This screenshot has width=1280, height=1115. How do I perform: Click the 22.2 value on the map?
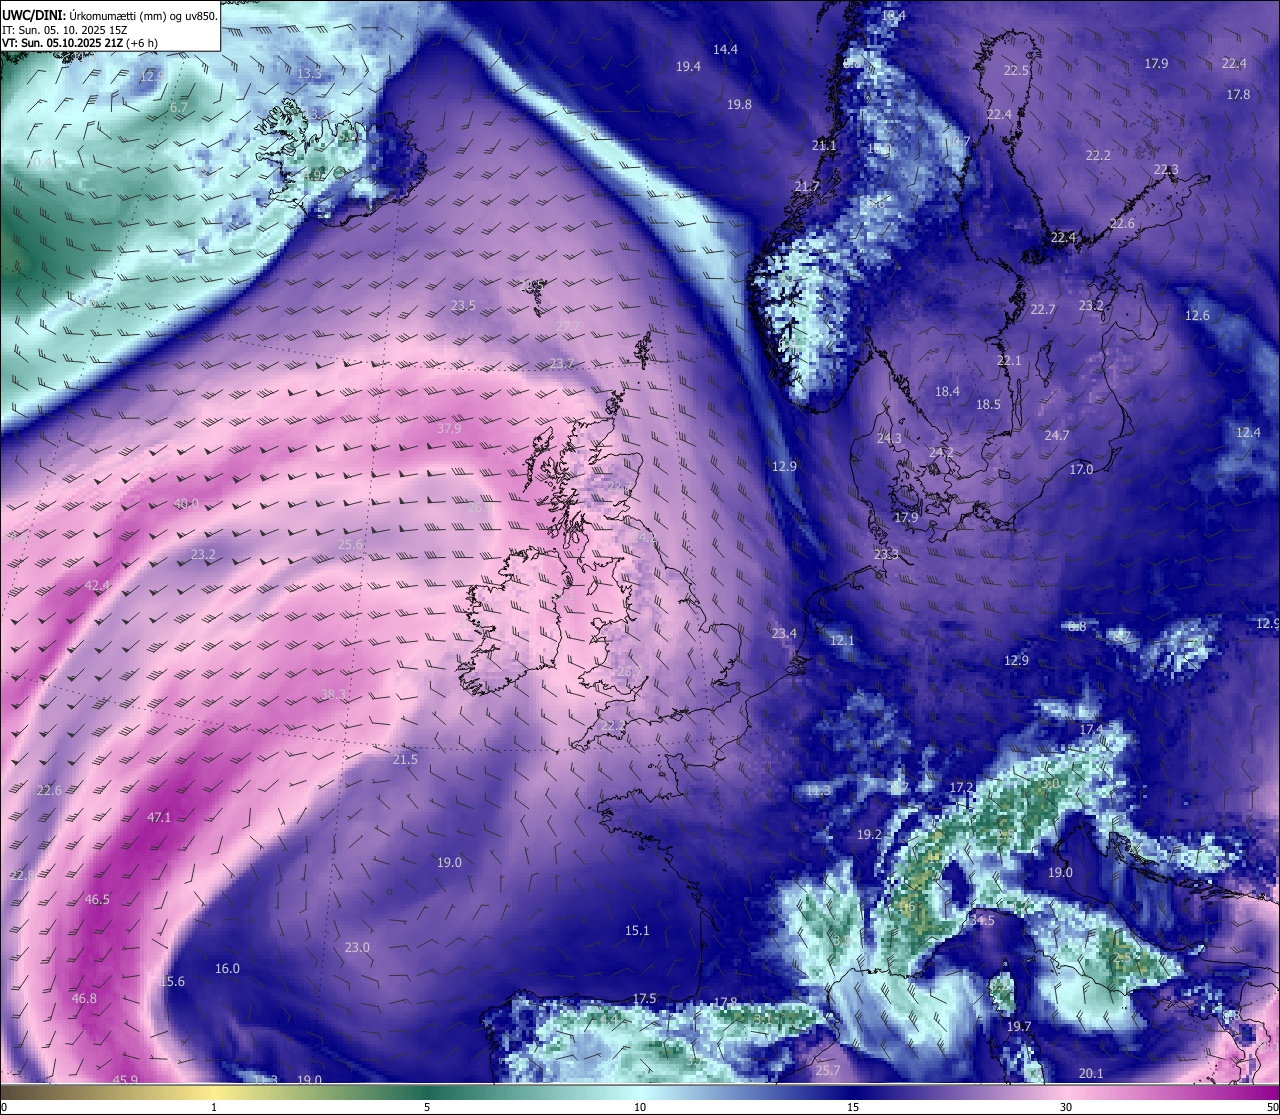(1098, 155)
